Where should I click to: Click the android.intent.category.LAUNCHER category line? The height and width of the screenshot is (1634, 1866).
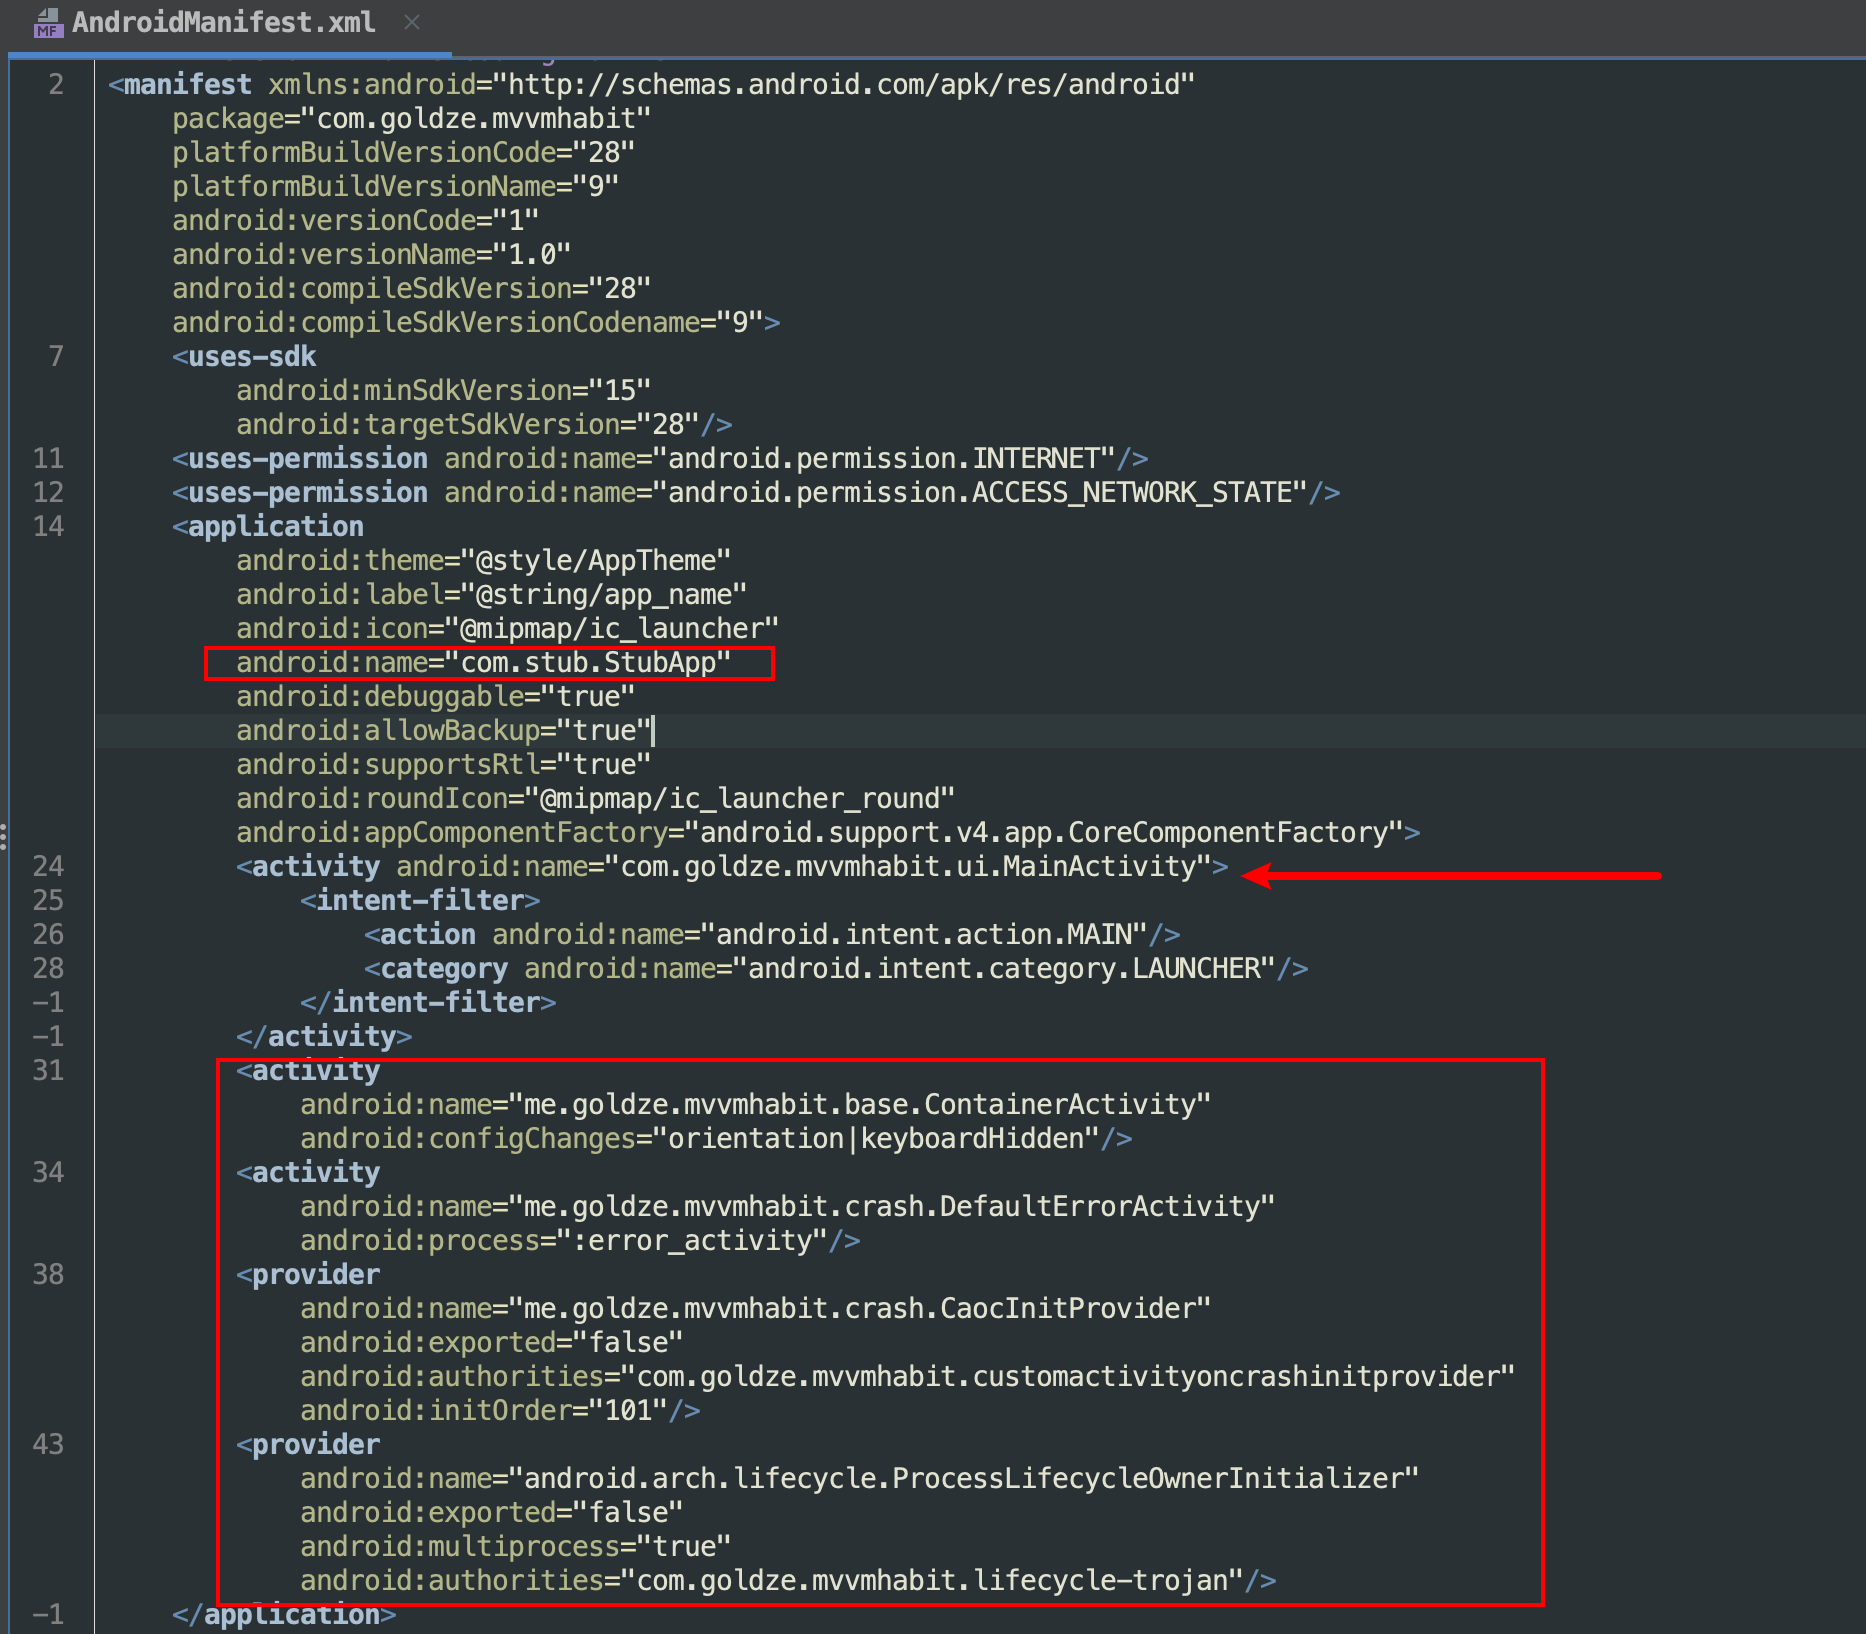[835, 969]
